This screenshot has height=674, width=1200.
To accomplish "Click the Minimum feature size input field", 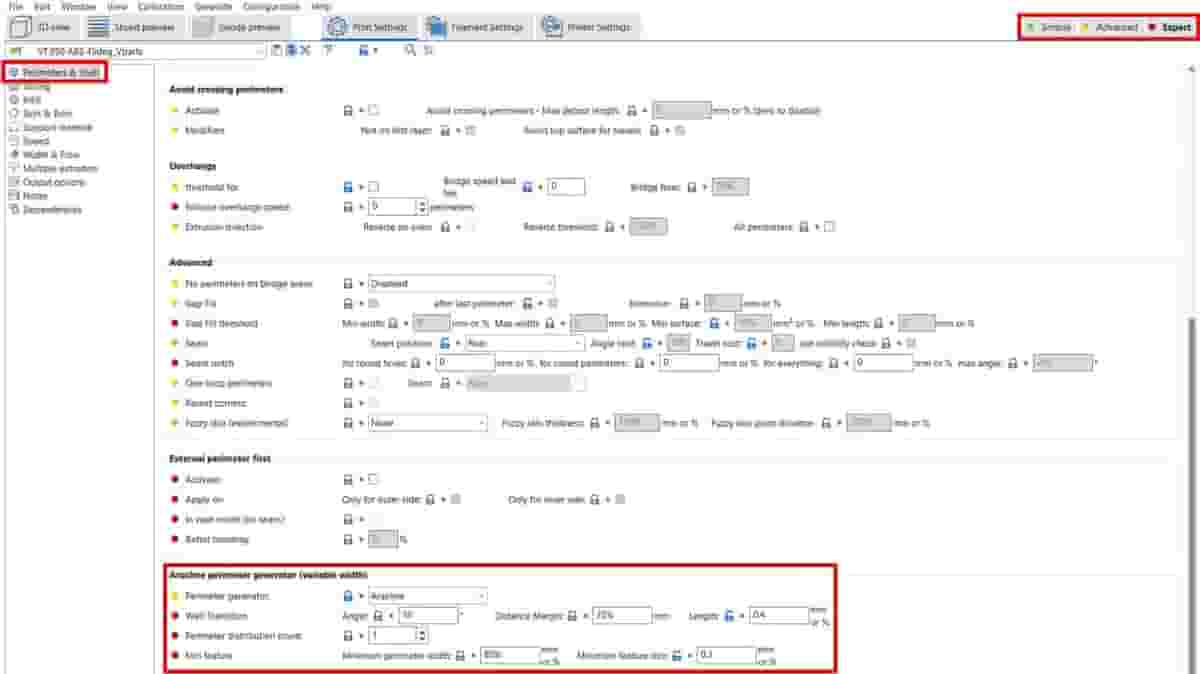I will 725,656.
